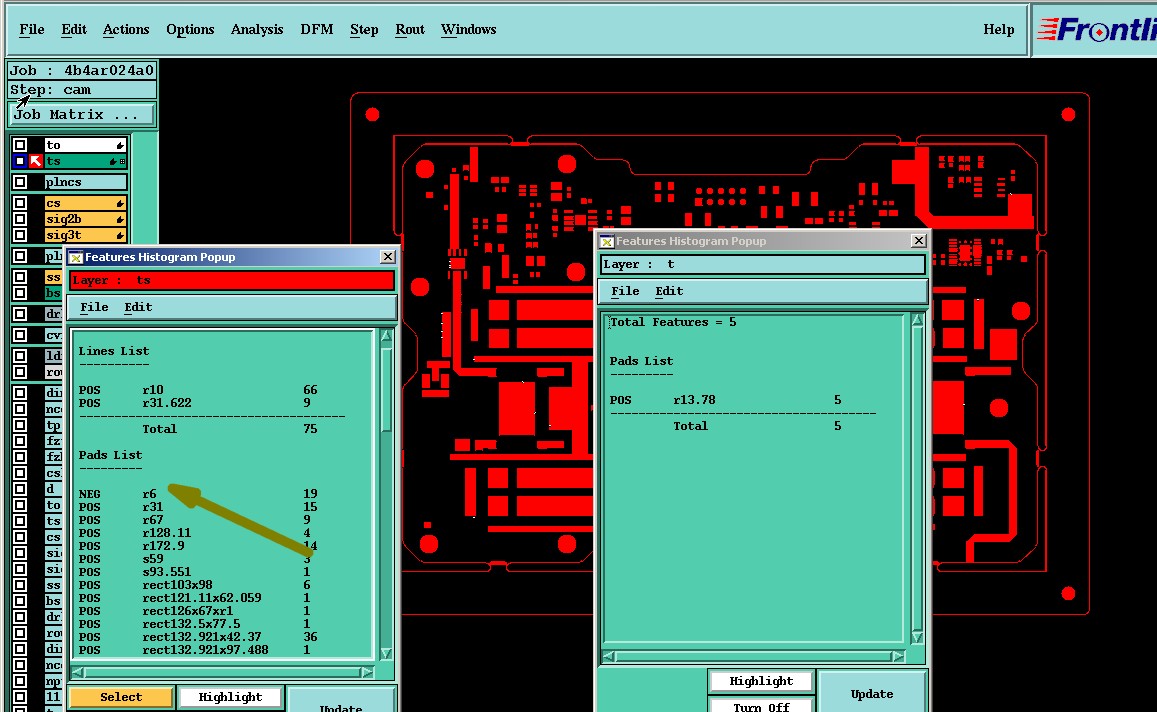Click the Job : 4b4ar024a0 field
This screenshot has height=712, width=1157.
click(82, 70)
